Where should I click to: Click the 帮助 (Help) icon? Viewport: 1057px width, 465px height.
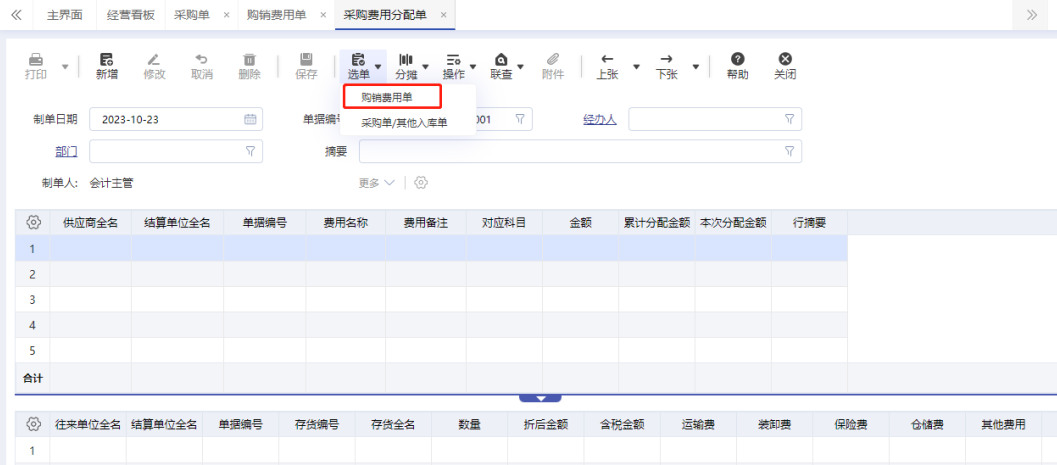[x=737, y=66]
